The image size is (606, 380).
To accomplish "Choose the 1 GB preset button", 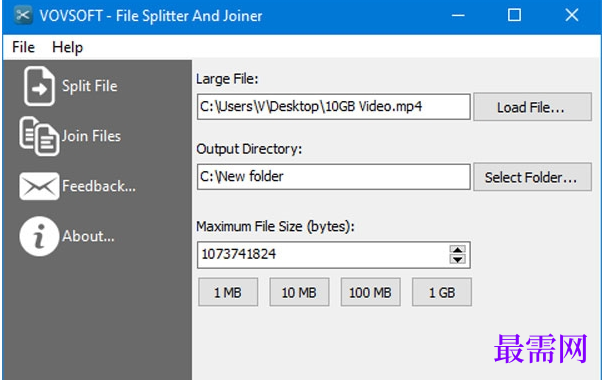I will (442, 292).
